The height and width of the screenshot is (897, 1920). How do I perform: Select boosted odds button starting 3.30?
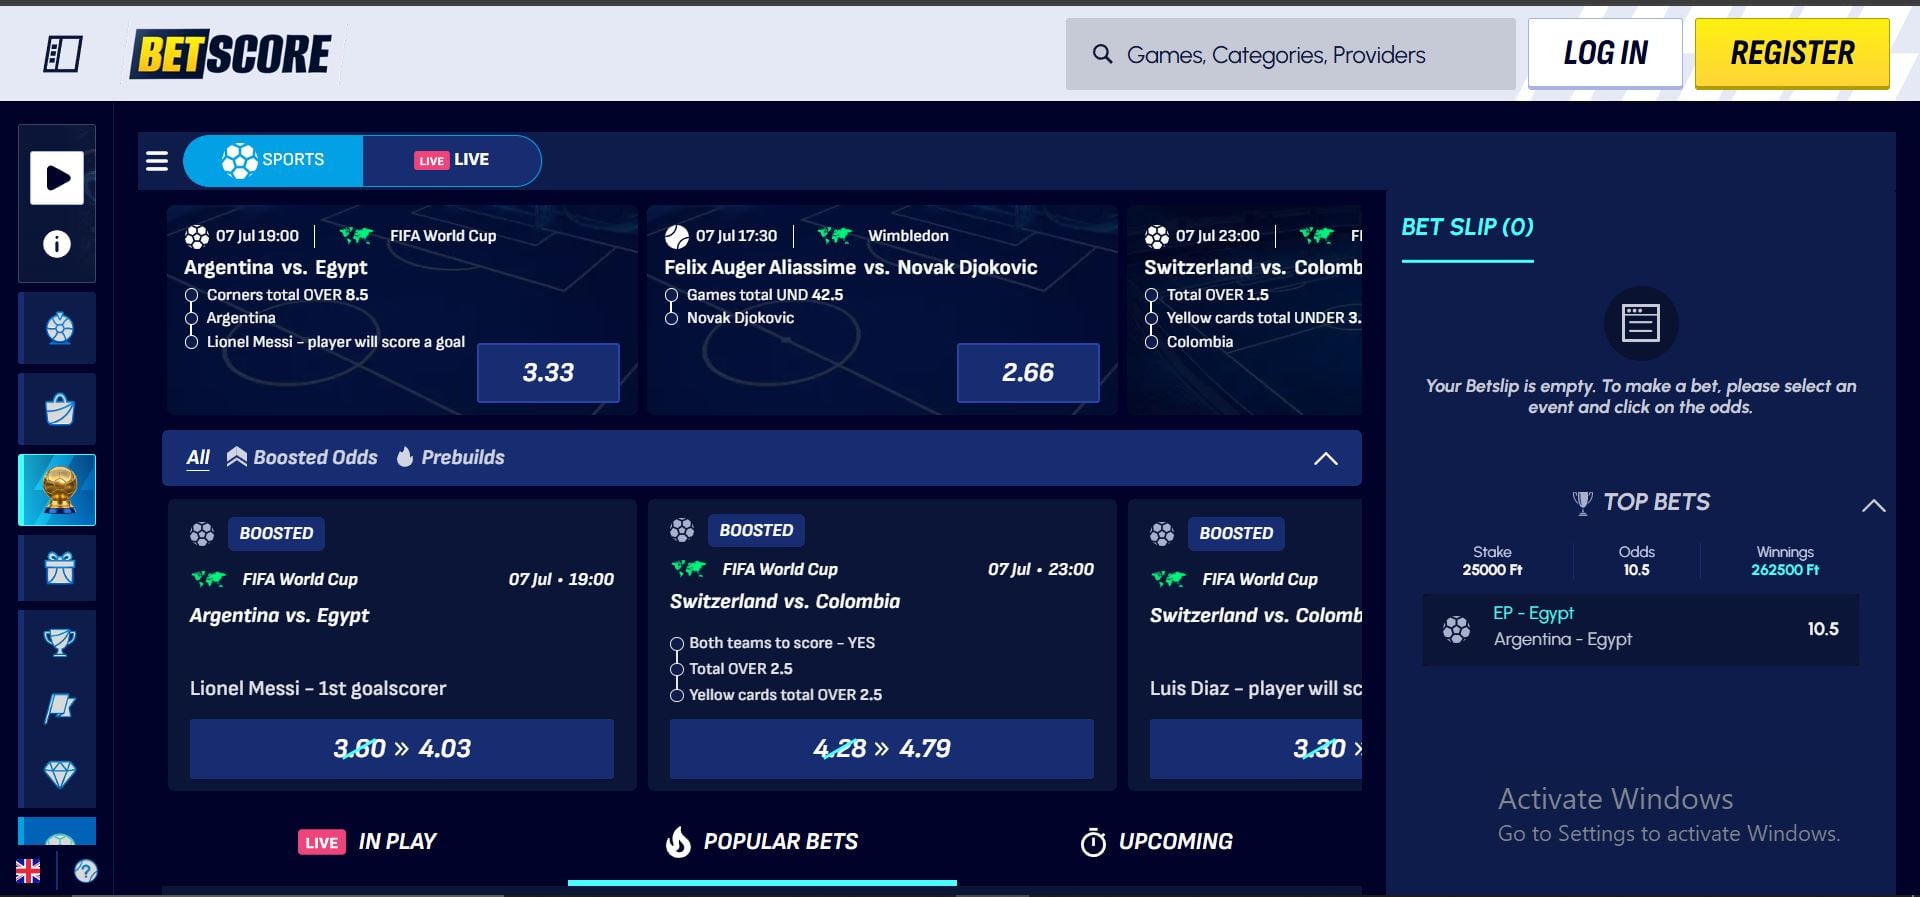pyautogui.click(x=1256, y=749)
